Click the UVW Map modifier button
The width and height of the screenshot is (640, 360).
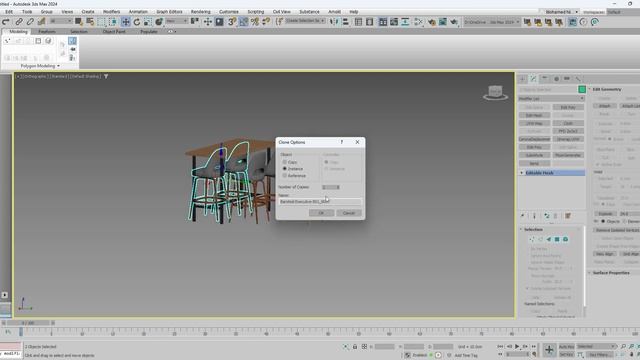(x=534, y=123)
